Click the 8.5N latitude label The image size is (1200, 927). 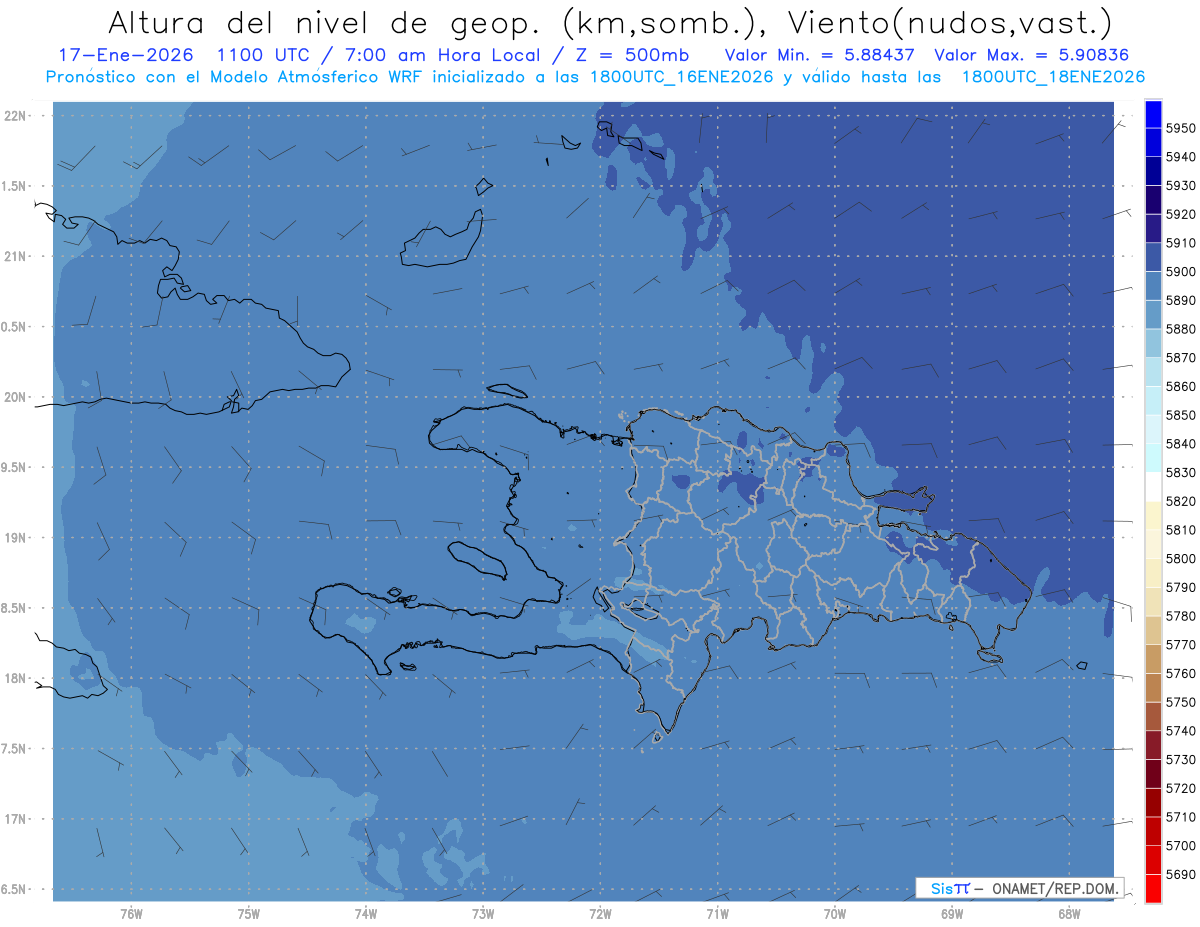13,608
